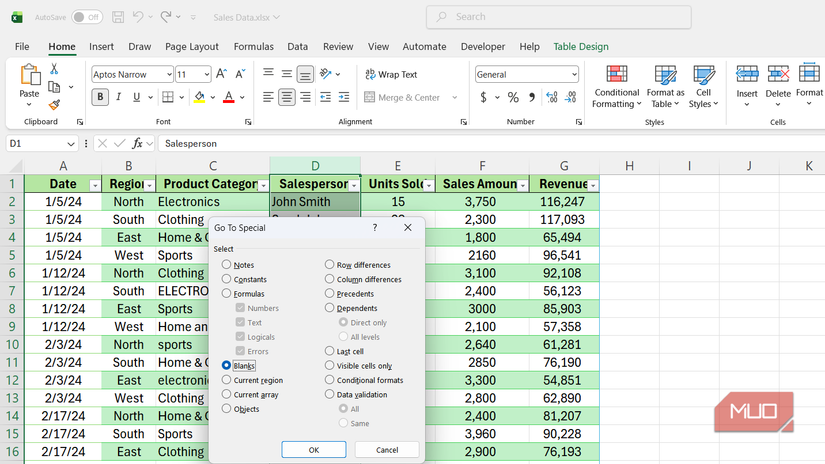825x464 pixels.
Task: Click Increase Decimal icon
Action: pyautogui.click(x=551, y=97)
